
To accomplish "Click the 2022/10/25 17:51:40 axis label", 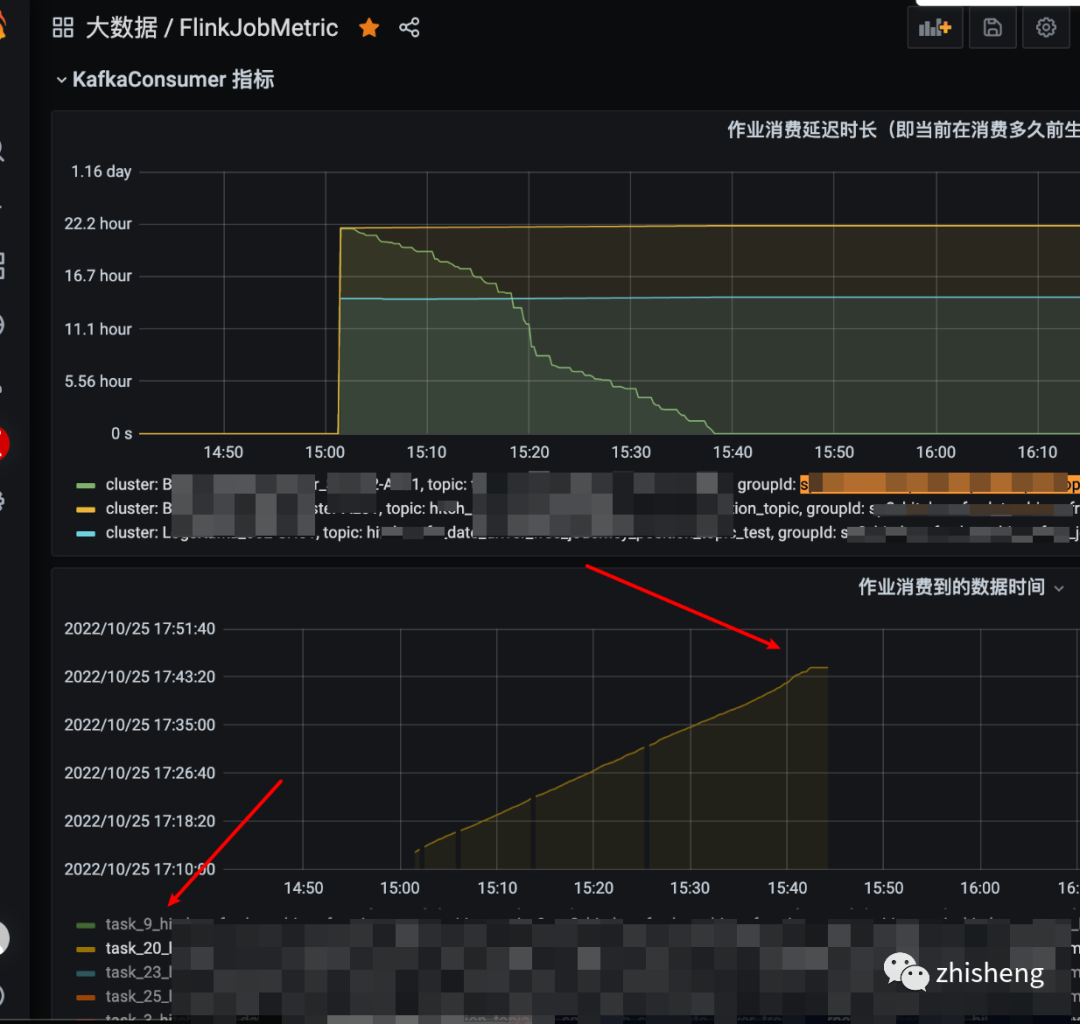I will point(140,629).
